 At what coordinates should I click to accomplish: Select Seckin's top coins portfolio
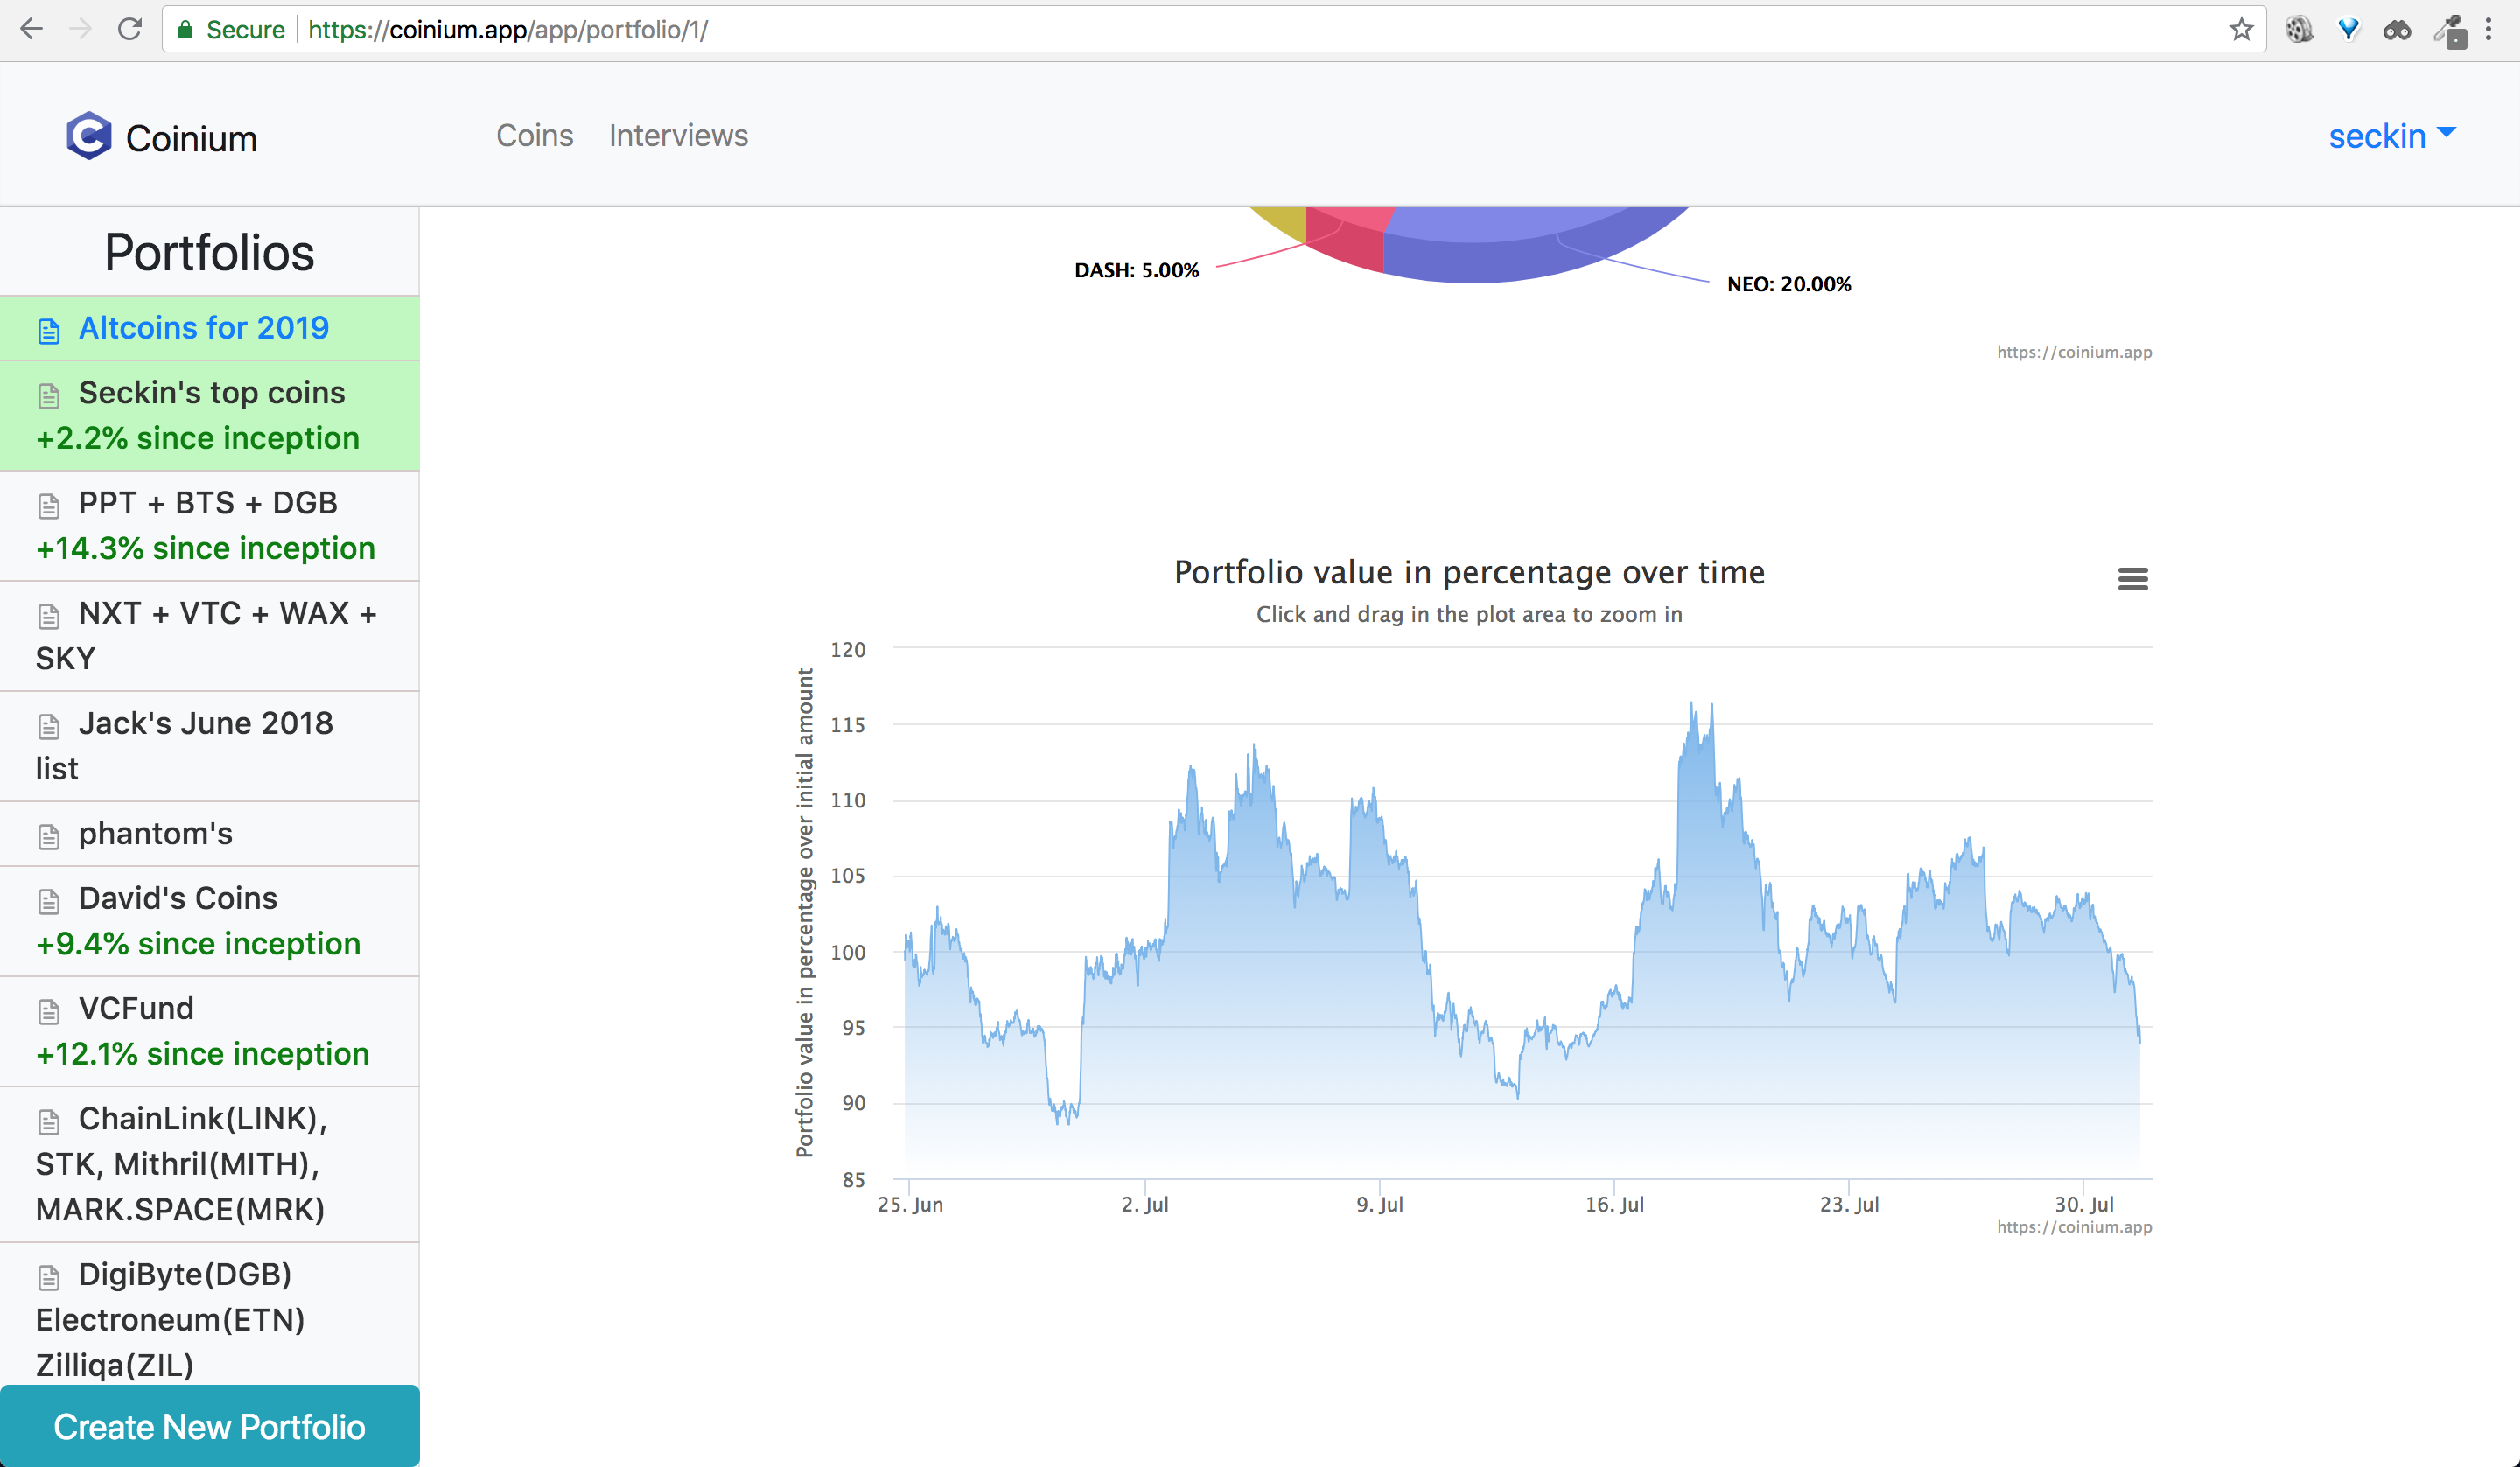coord(211,393)
